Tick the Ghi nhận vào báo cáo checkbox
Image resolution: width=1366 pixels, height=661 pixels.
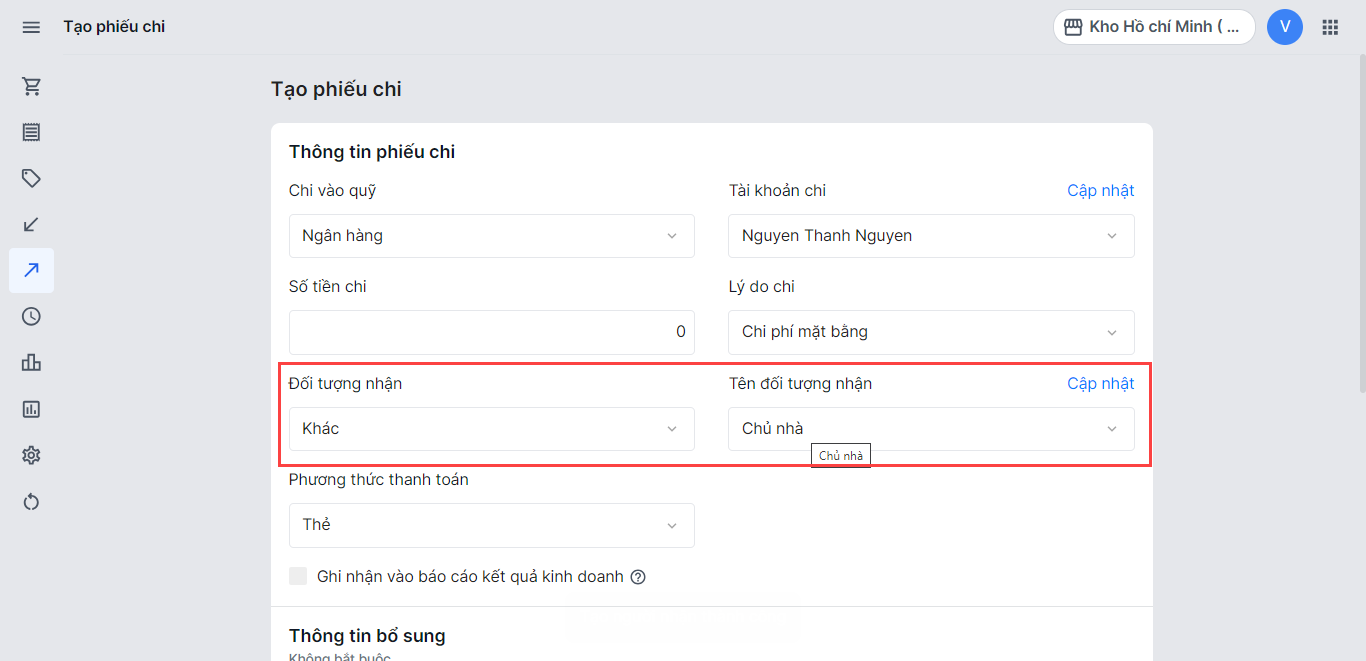click(x=298, y=576)
